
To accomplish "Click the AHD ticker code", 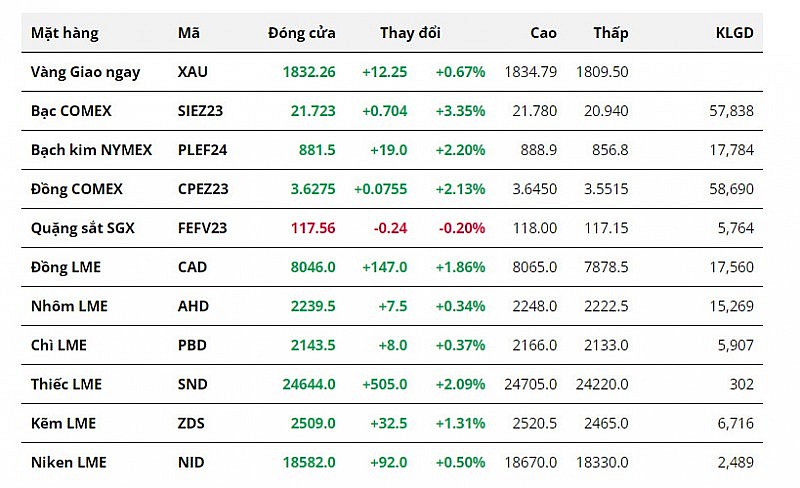I will click(193, 306).
